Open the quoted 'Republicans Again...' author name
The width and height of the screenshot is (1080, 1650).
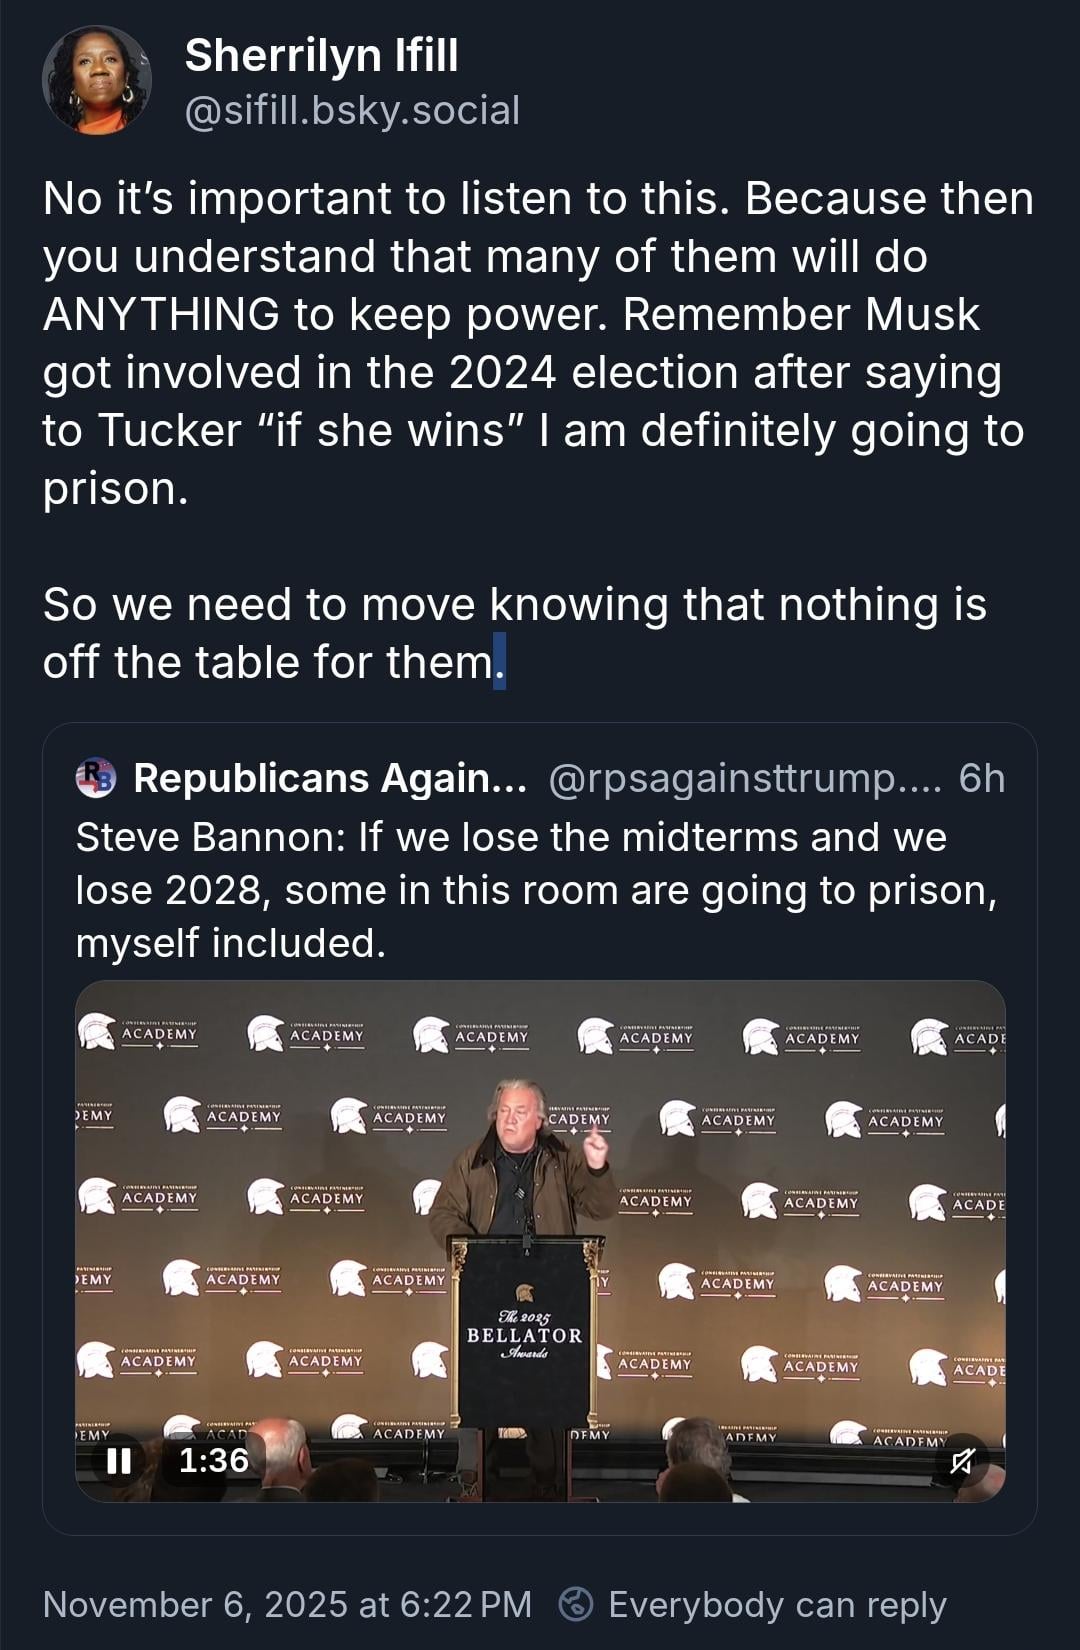[330, 778]
